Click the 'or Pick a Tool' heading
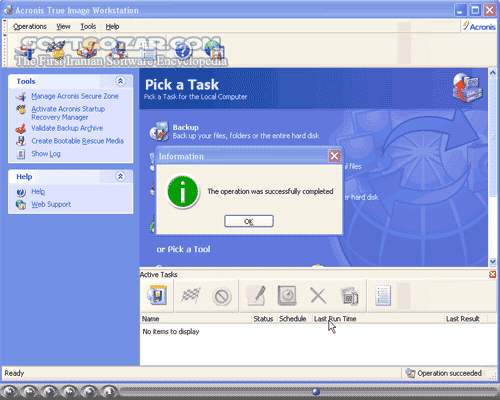 [183, 249]
